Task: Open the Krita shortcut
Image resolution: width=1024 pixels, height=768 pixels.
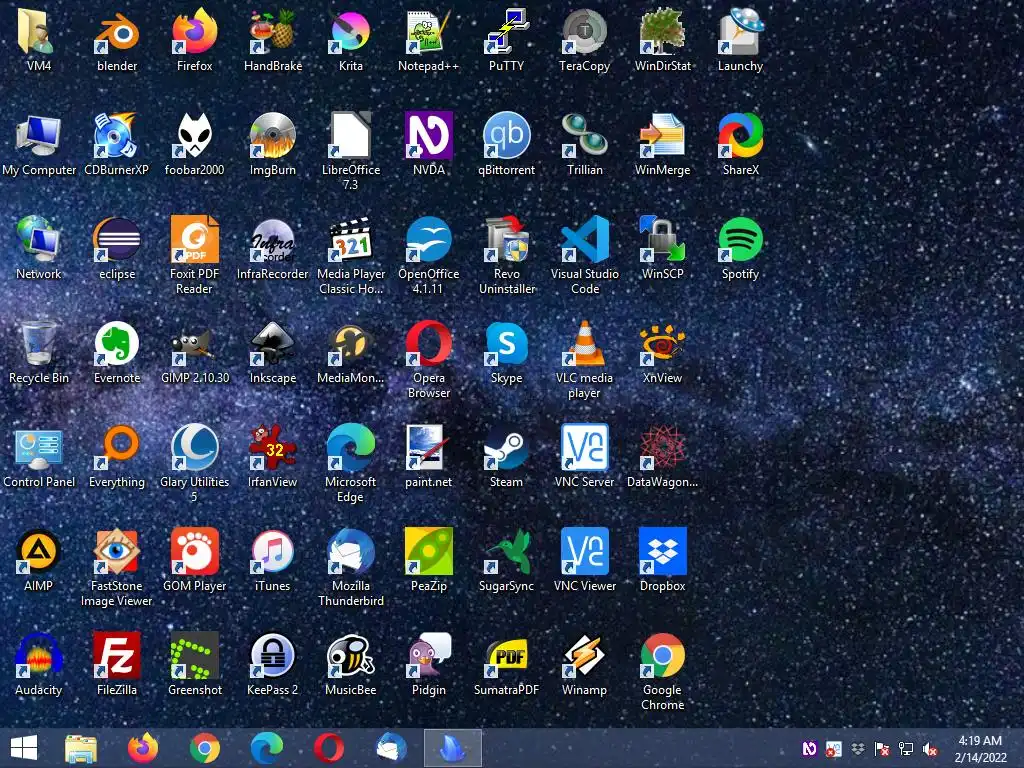Action: pyautogui.click(x=351, y=33)
